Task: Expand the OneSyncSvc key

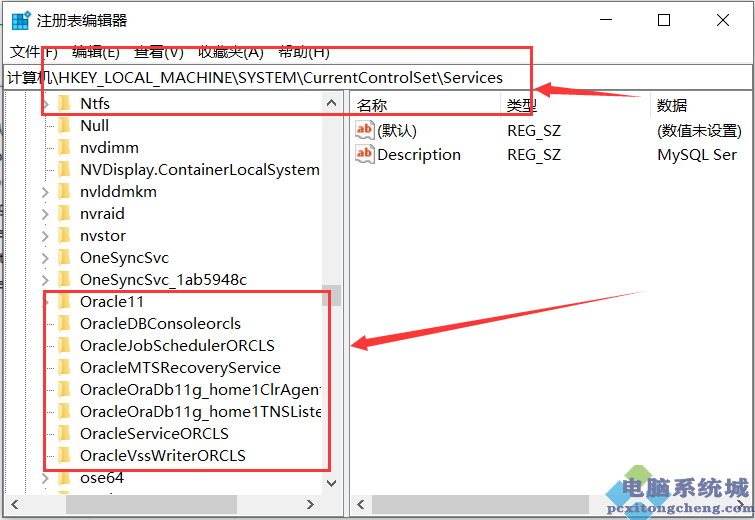Action: tap(45, 258)
